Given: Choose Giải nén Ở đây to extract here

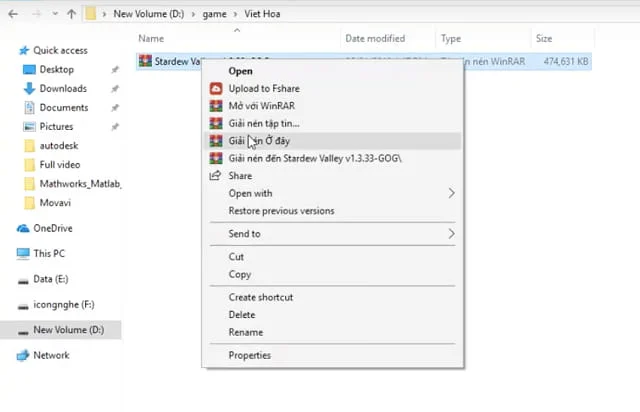Looking at the screenshot, I should (333, 141).
